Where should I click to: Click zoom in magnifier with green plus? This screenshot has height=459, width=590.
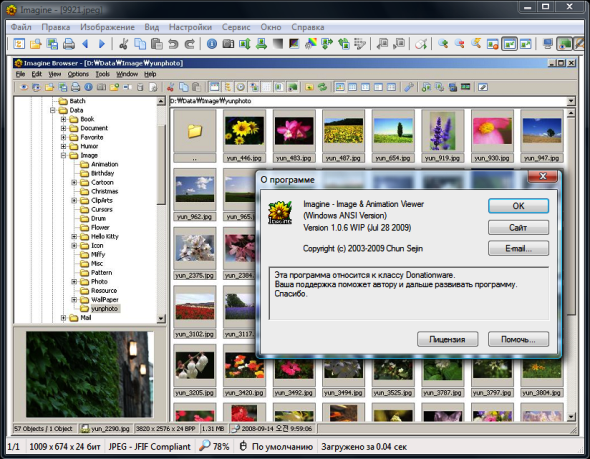pos(443,44)
